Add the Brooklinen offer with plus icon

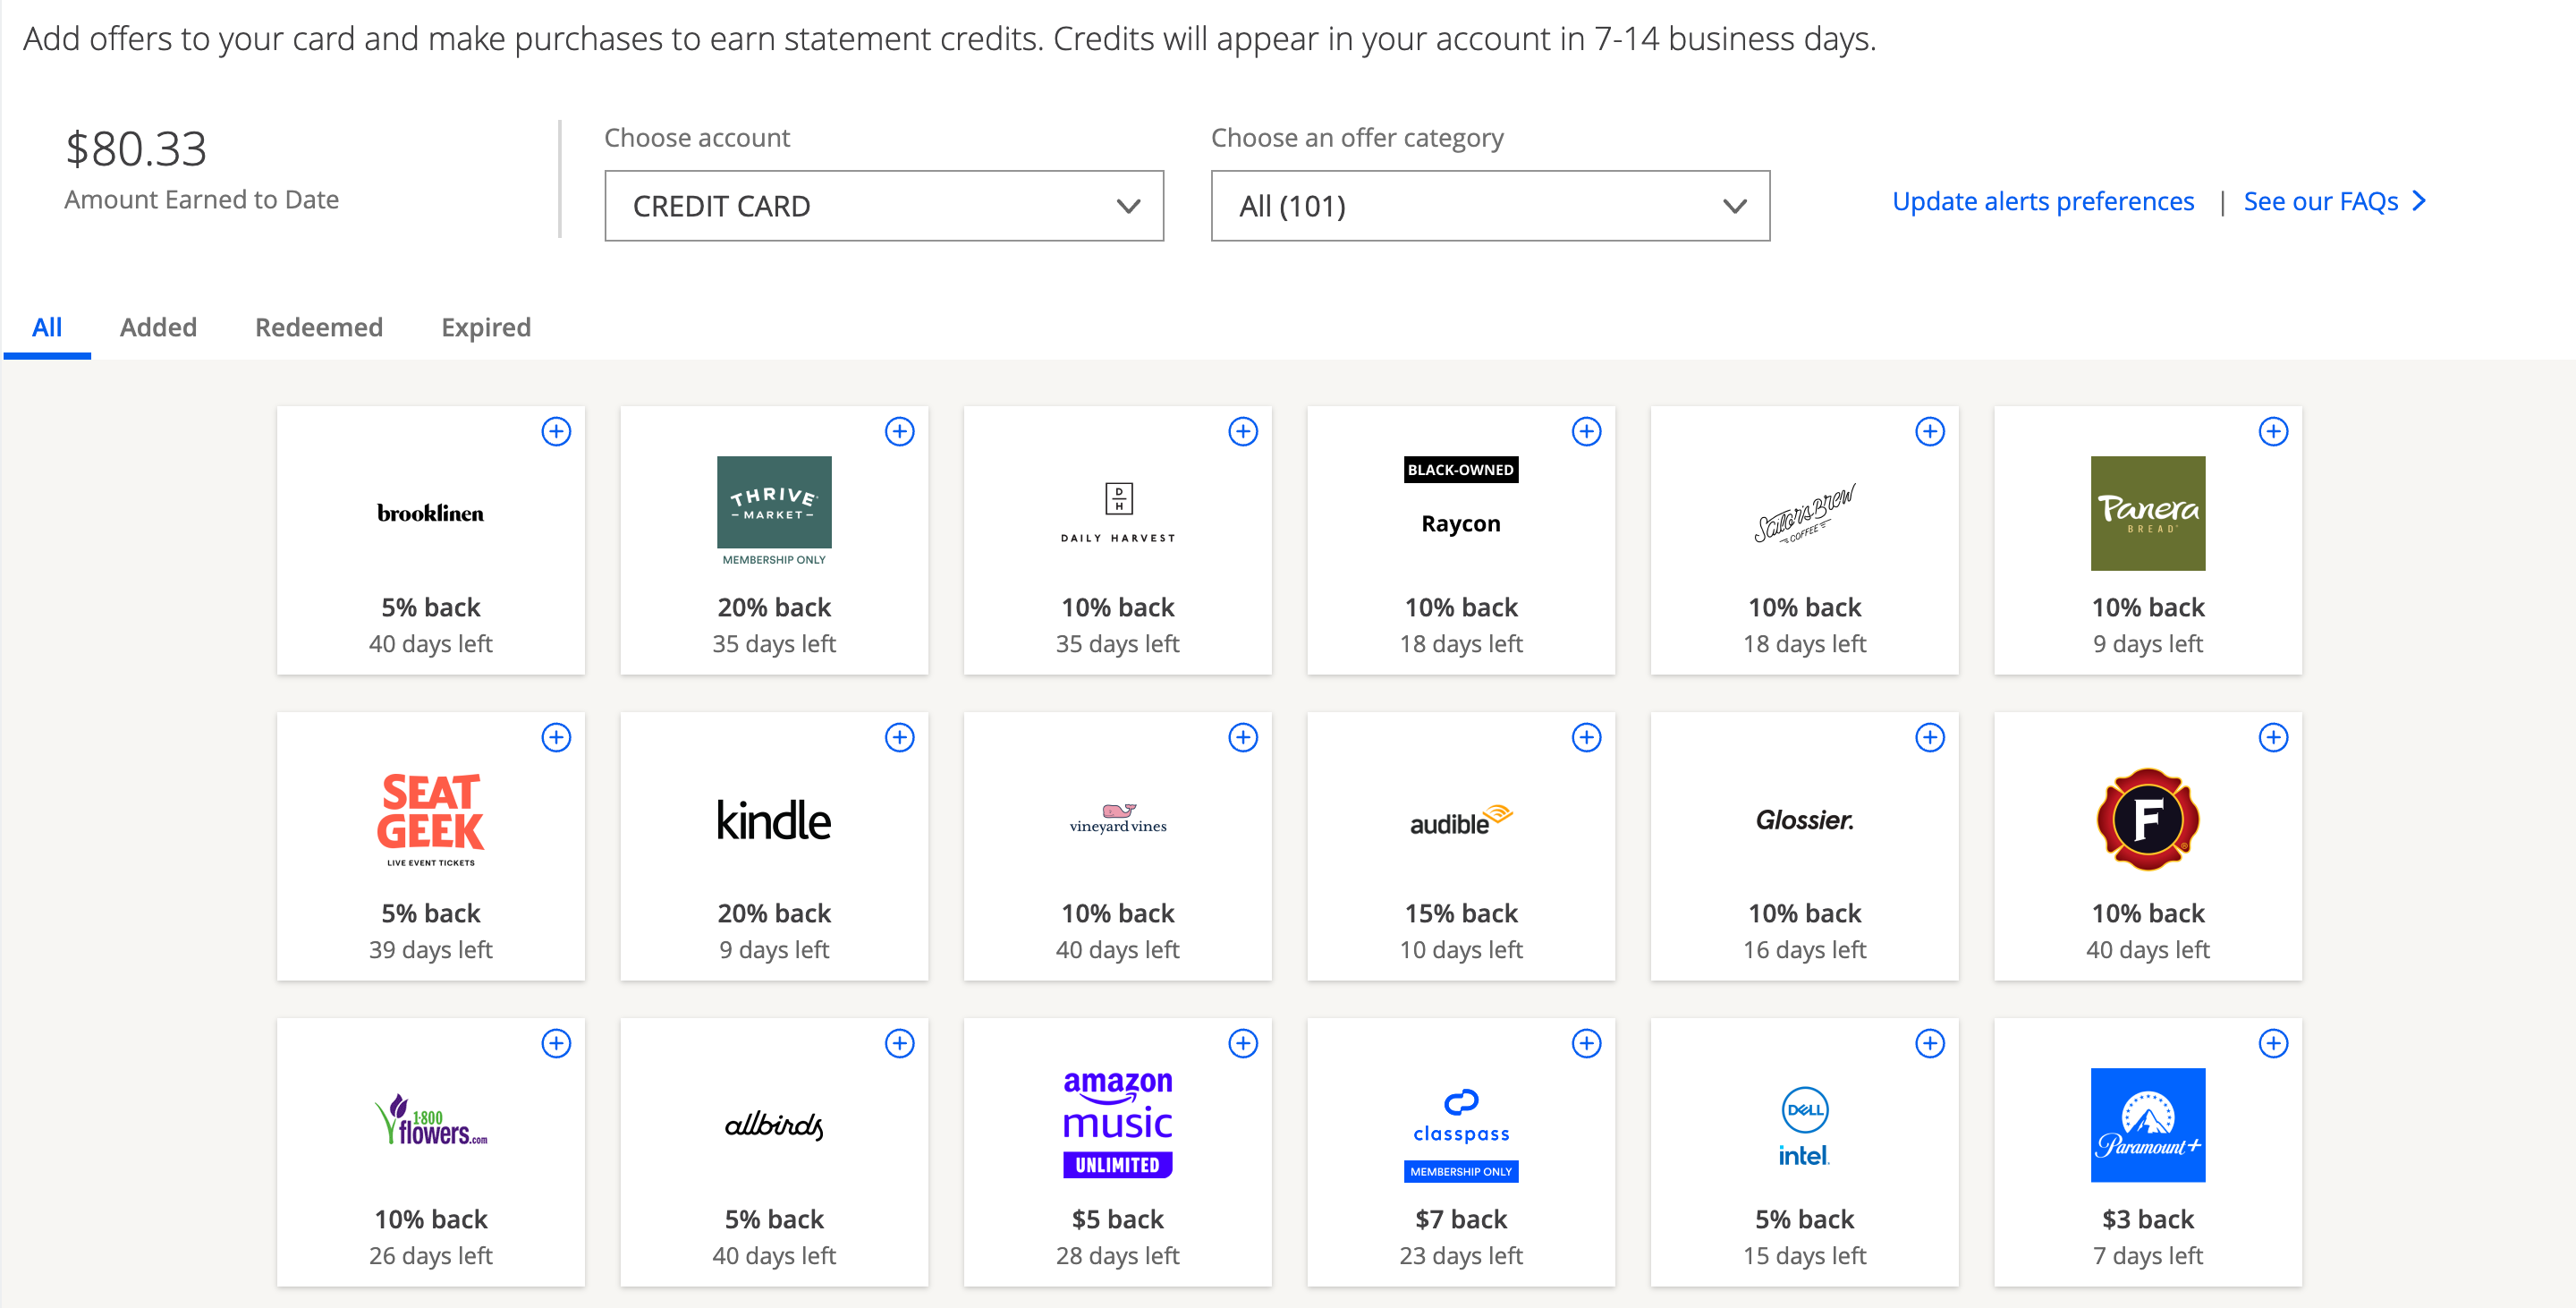tap(556, 431)
